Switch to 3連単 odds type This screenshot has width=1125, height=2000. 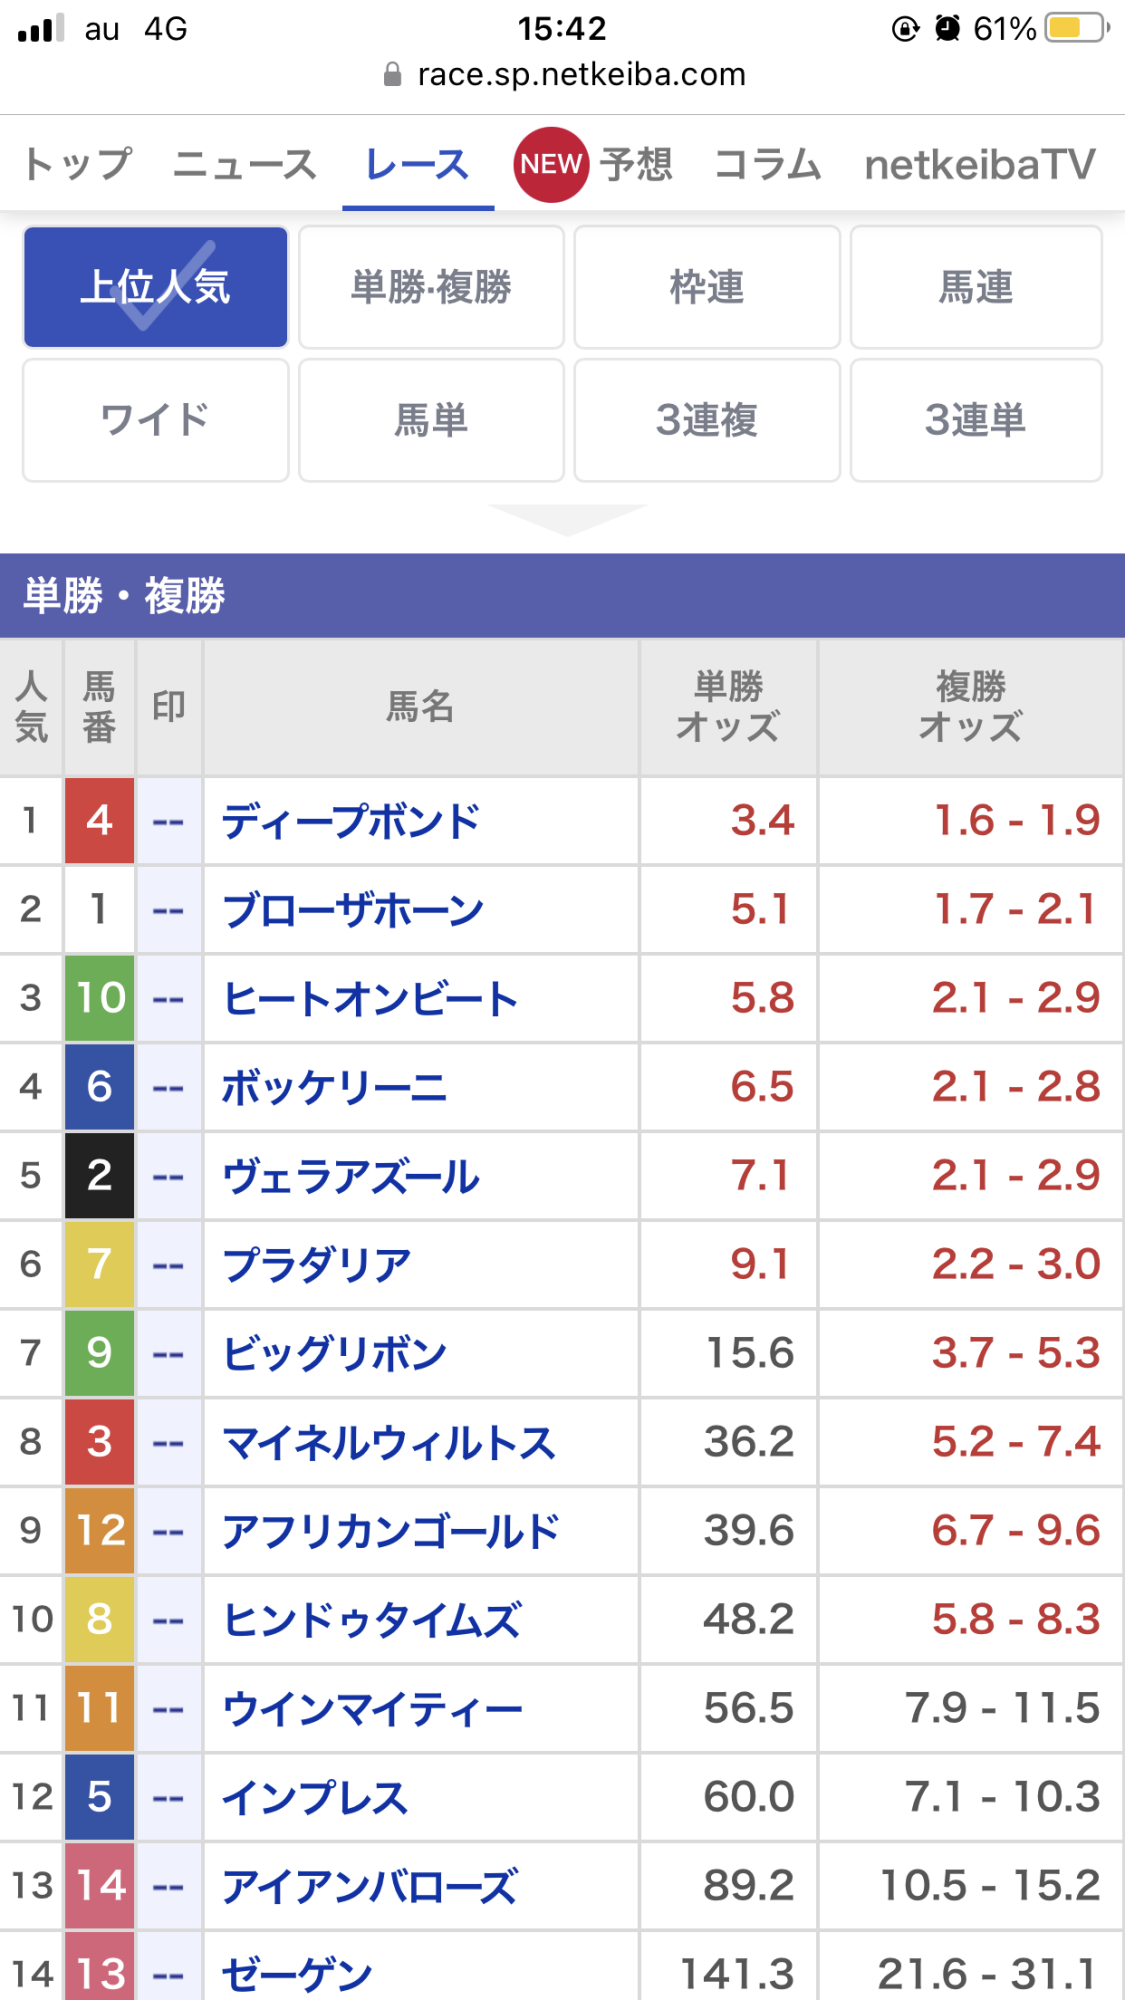[975, 420]
